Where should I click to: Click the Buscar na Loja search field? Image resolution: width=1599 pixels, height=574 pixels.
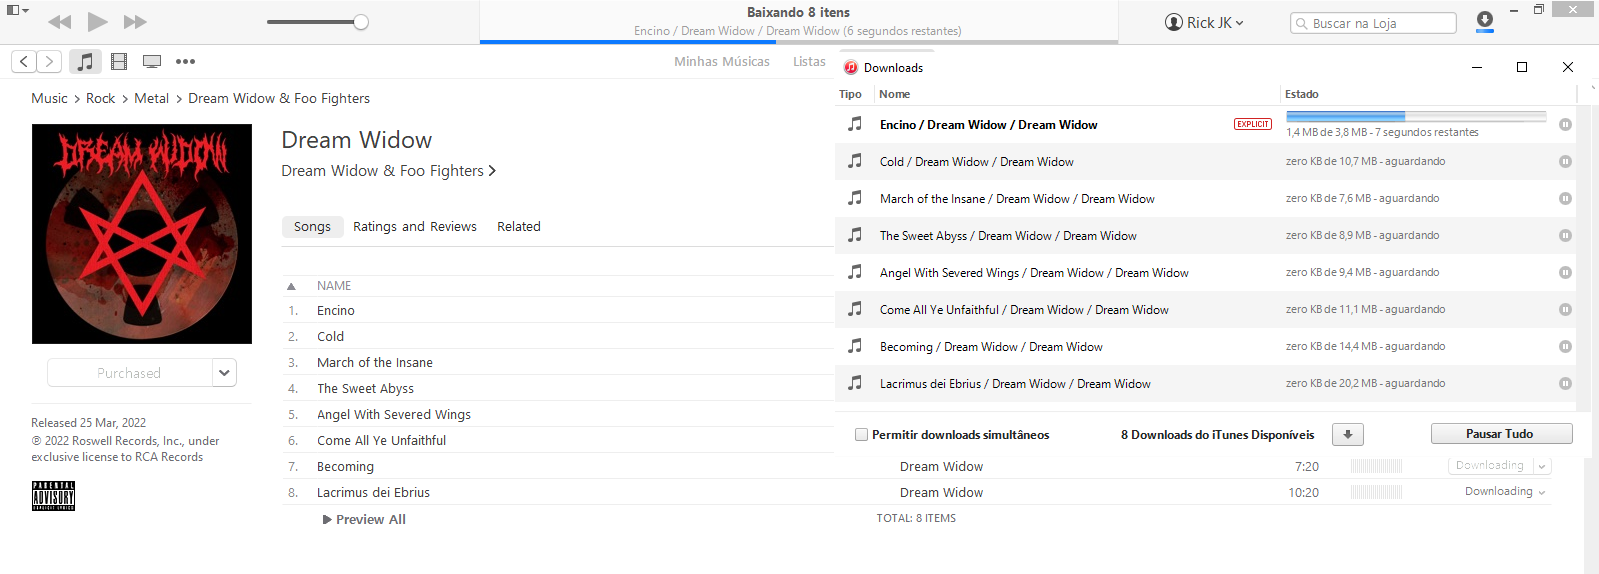[x=1373, y=23]
